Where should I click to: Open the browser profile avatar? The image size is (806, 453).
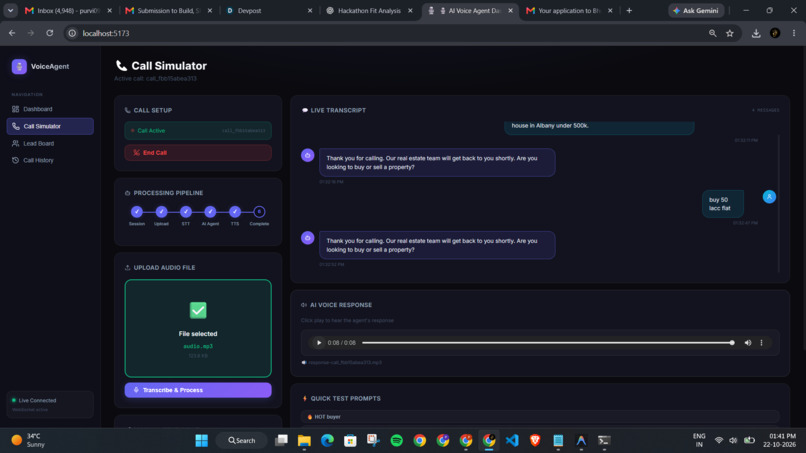[775, 33]
